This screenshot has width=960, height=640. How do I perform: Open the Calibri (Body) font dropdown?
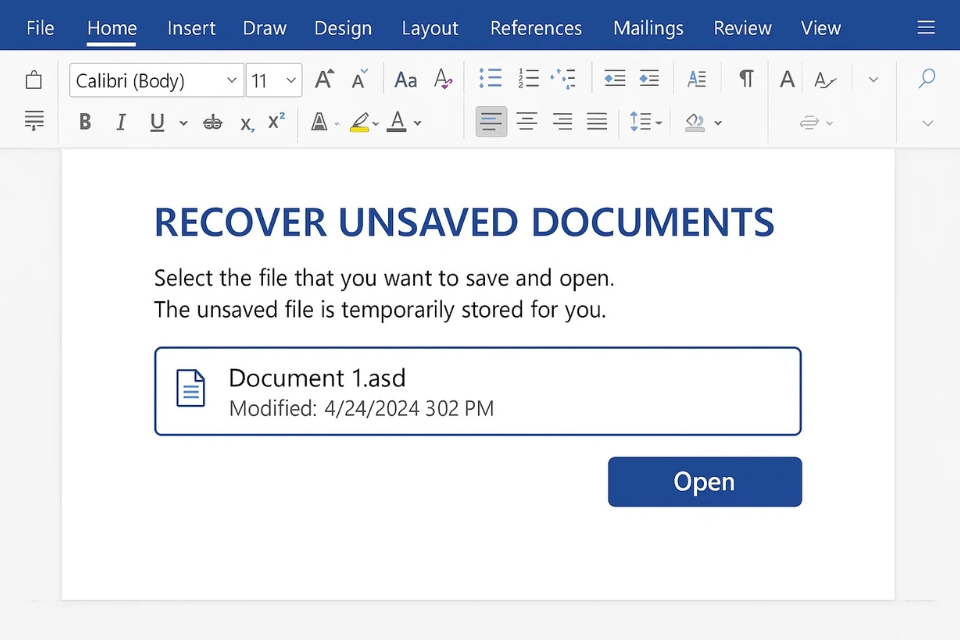point(157,80)
